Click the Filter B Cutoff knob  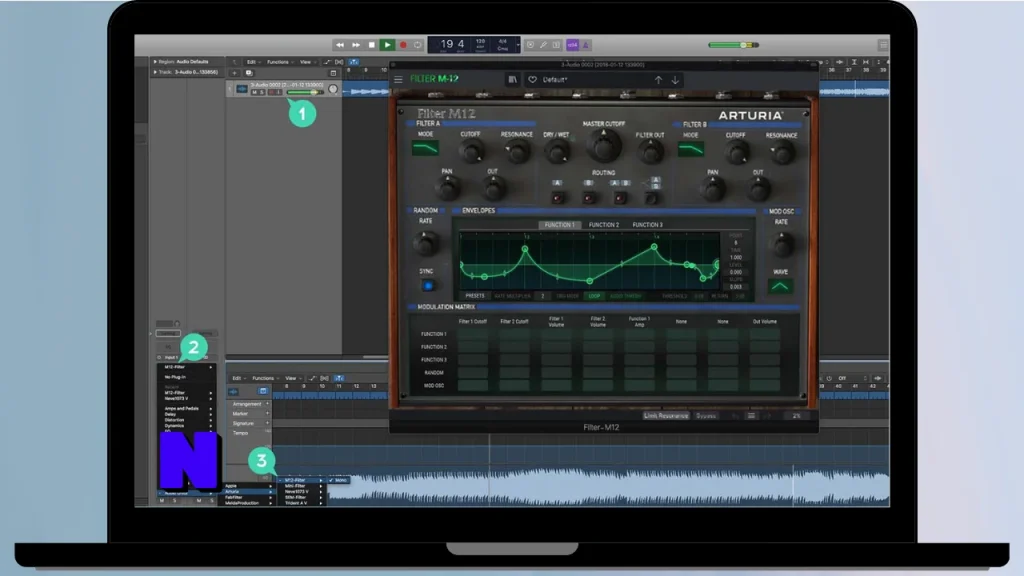(737, 153)
